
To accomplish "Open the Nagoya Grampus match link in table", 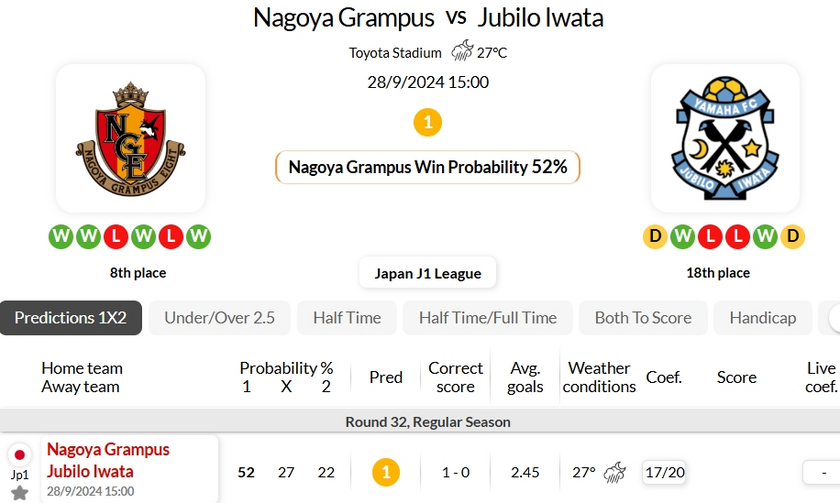I will [108, 450].
